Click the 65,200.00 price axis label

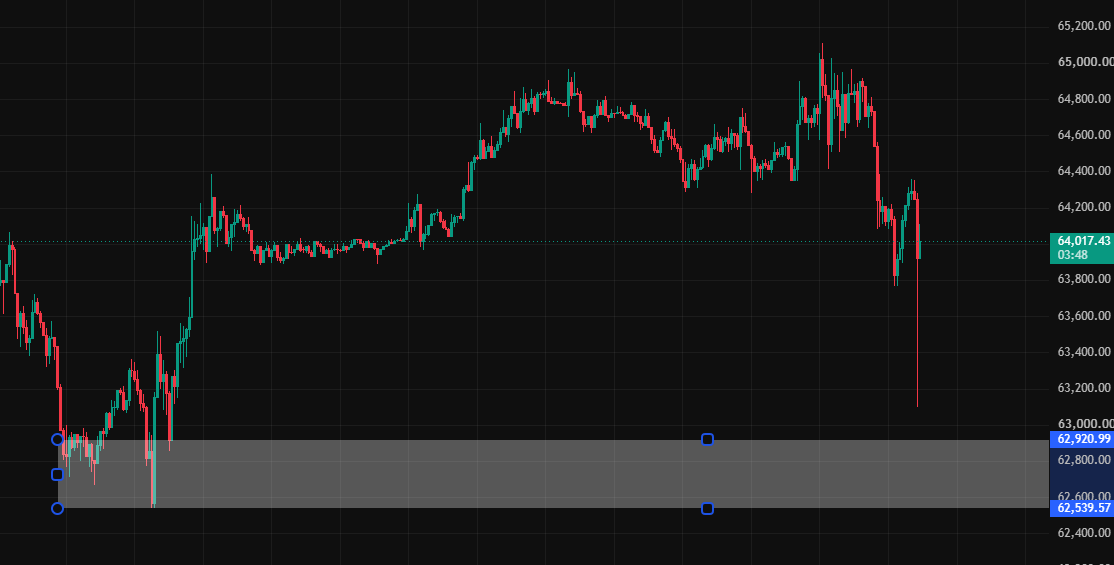(x=1083, y=26)
